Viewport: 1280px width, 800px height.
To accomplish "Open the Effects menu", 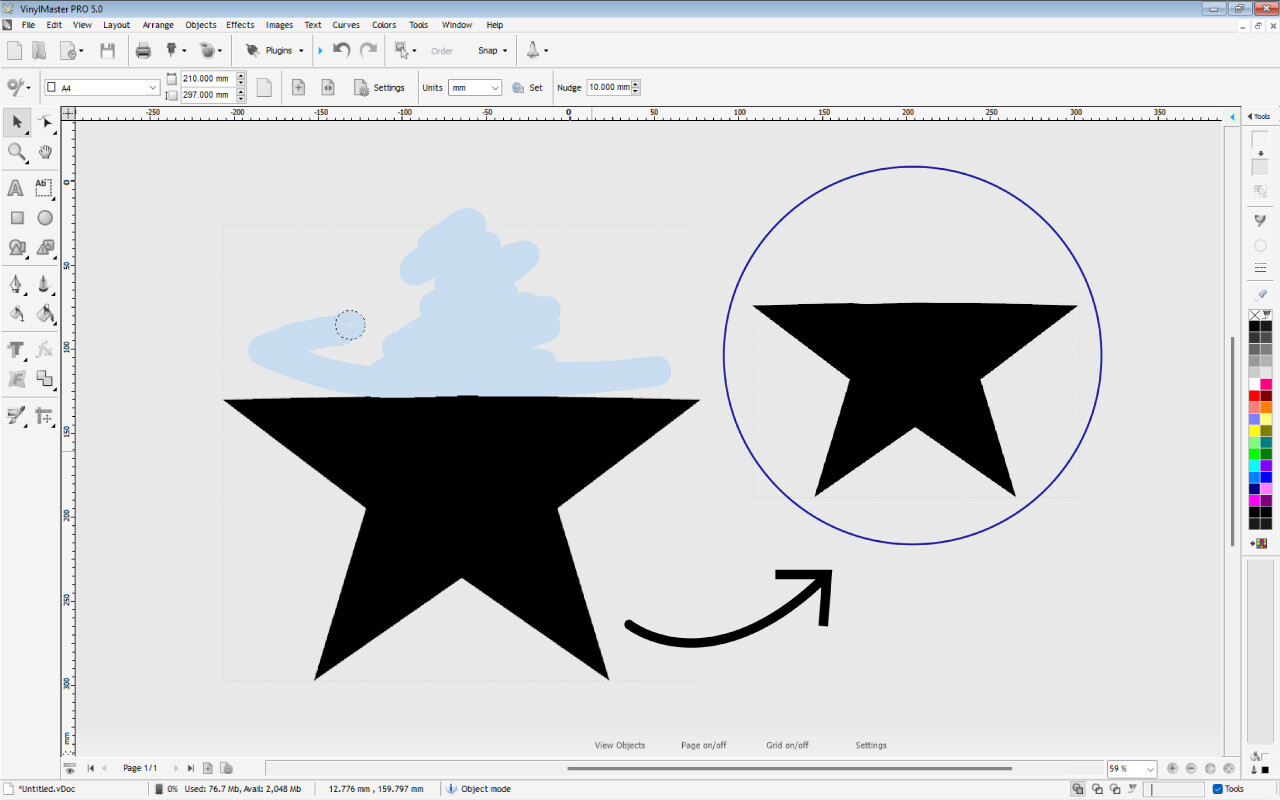I will [x=240, y=25].
